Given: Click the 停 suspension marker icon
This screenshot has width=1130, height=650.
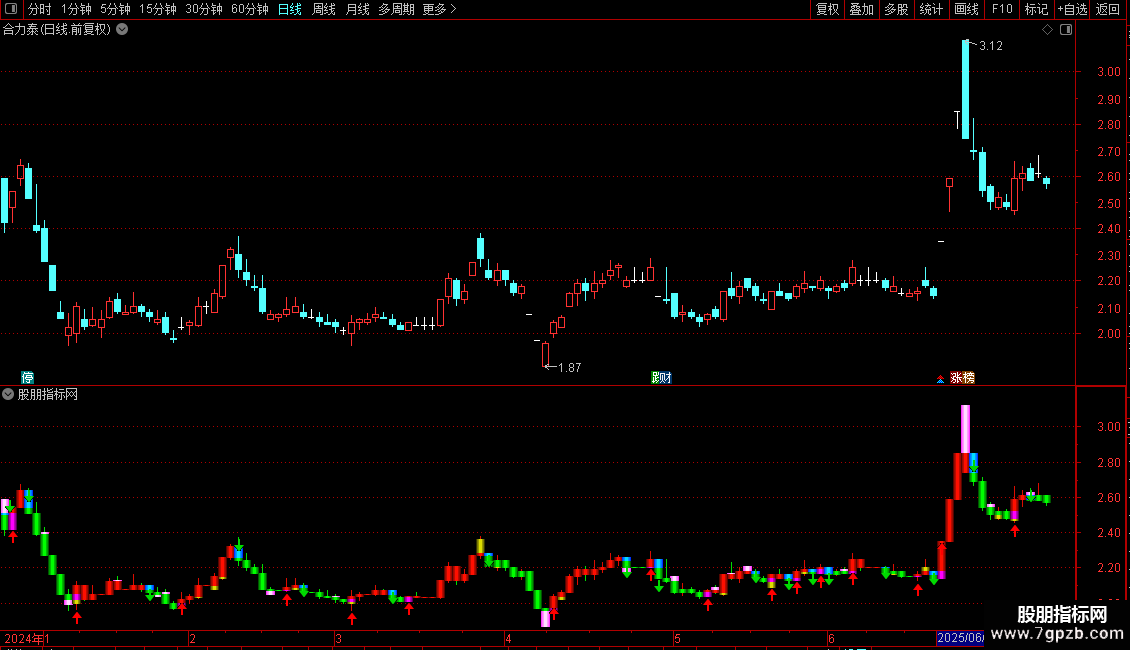Looking at the screenshot, I should point(27,378).
